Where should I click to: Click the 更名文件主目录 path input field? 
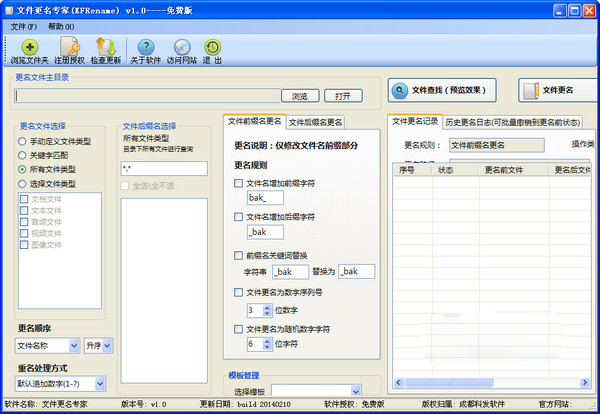146,96
